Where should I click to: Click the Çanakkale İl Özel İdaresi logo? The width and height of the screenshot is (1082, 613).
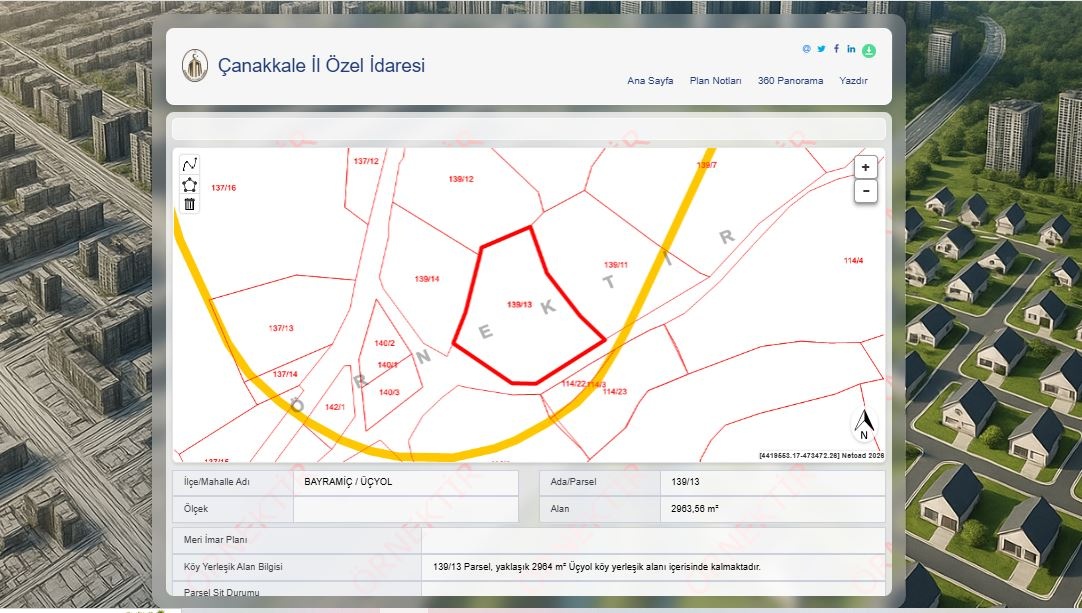(195, 66)
